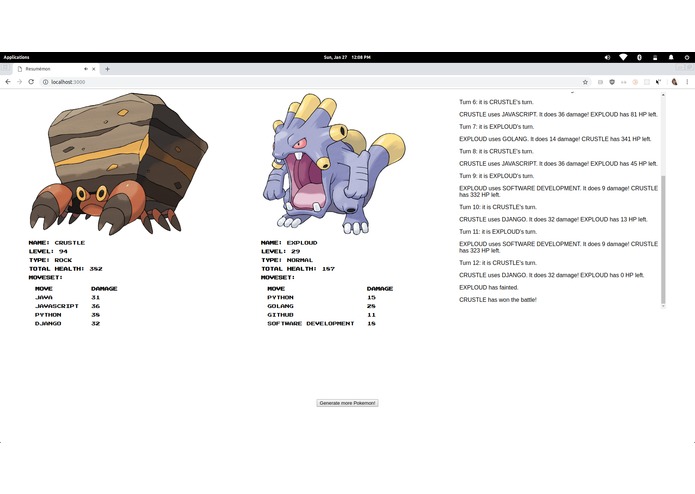The width and height of the screenshot is (695, 494).
Task: Select "CRUSTLE has won the battle!" line
Action: 498,300
